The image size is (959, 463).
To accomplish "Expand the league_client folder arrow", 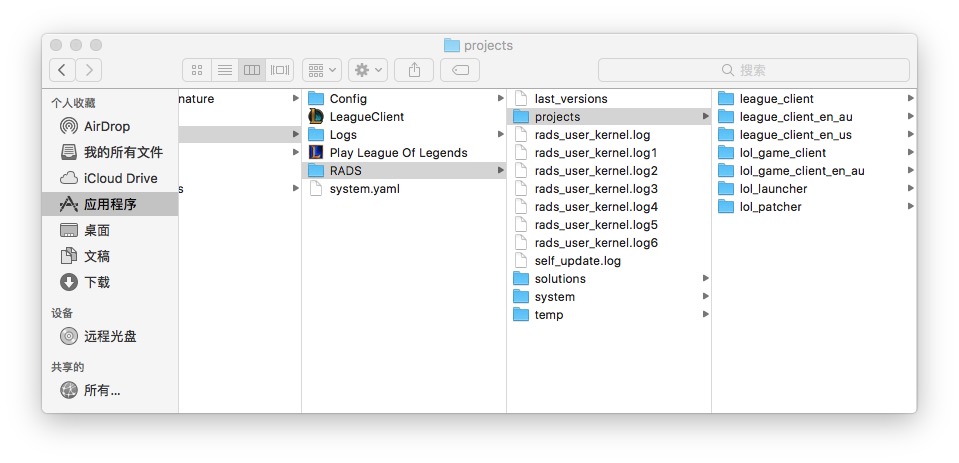I will coord(911,98).
